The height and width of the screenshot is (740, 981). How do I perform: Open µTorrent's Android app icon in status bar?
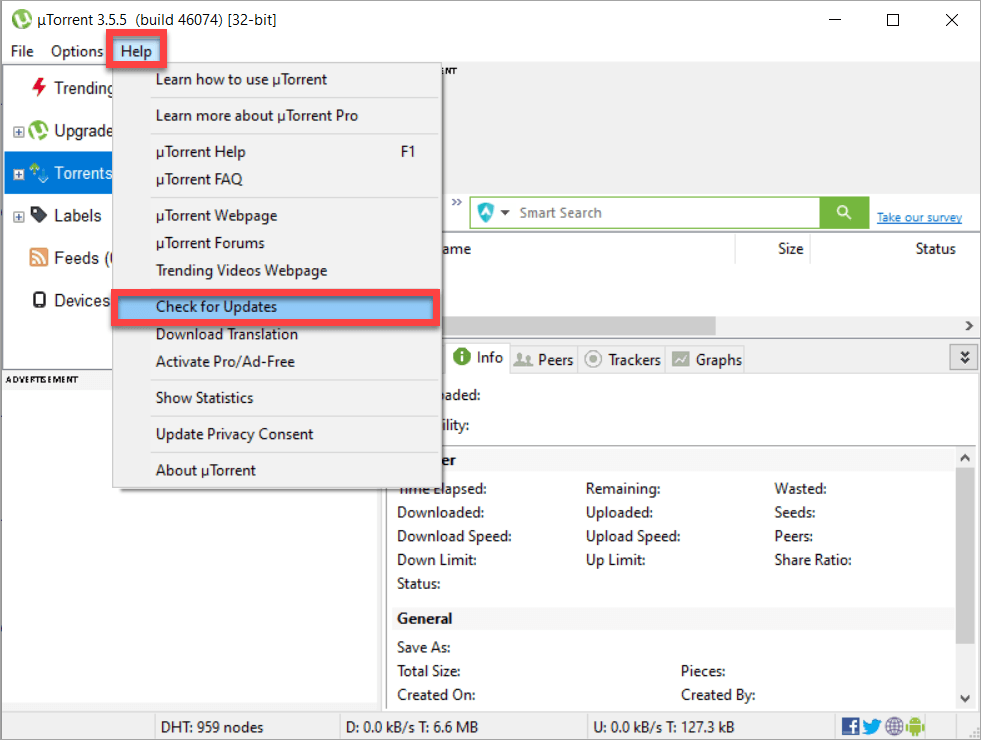[915, 725]
